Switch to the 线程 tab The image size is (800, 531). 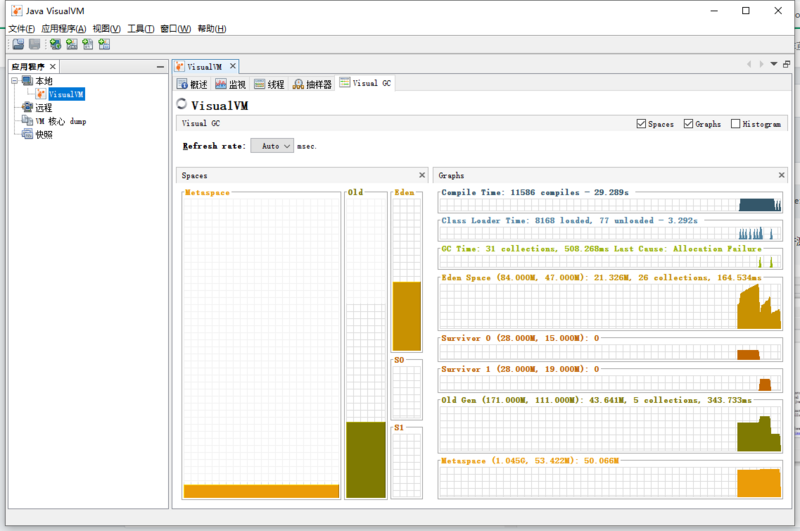[269, 84]
